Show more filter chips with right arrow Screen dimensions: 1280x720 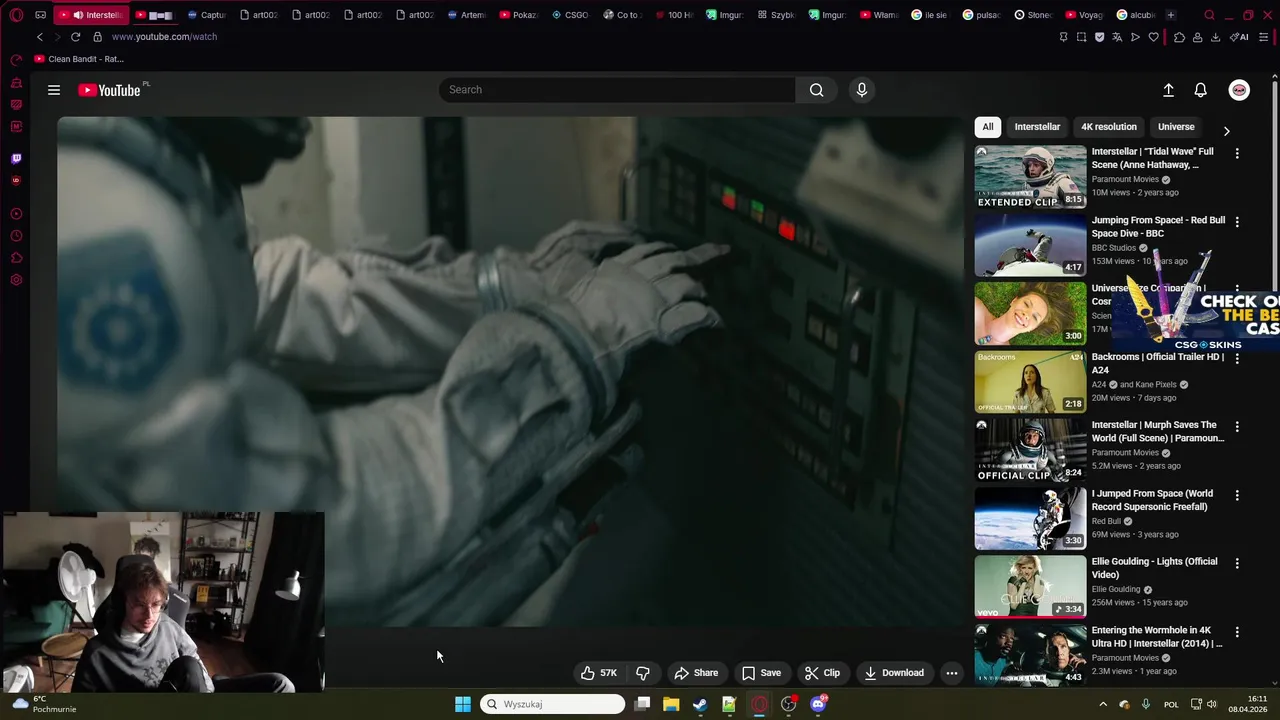click(x=1226, y=131)
